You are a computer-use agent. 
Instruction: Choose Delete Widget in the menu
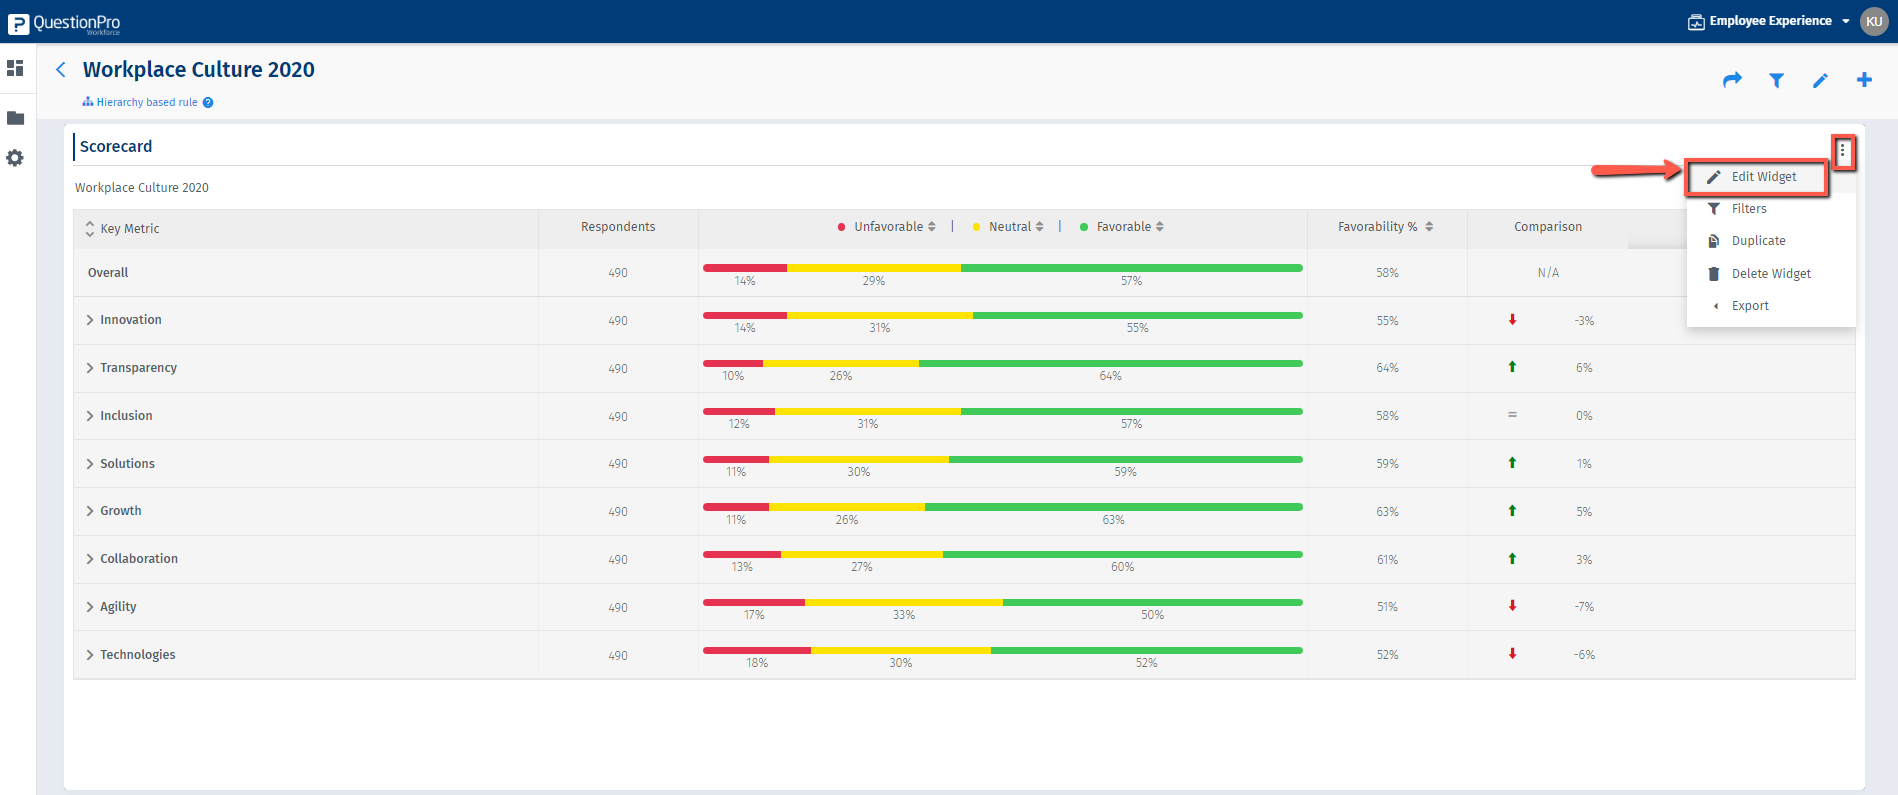tap(1770, 274)
